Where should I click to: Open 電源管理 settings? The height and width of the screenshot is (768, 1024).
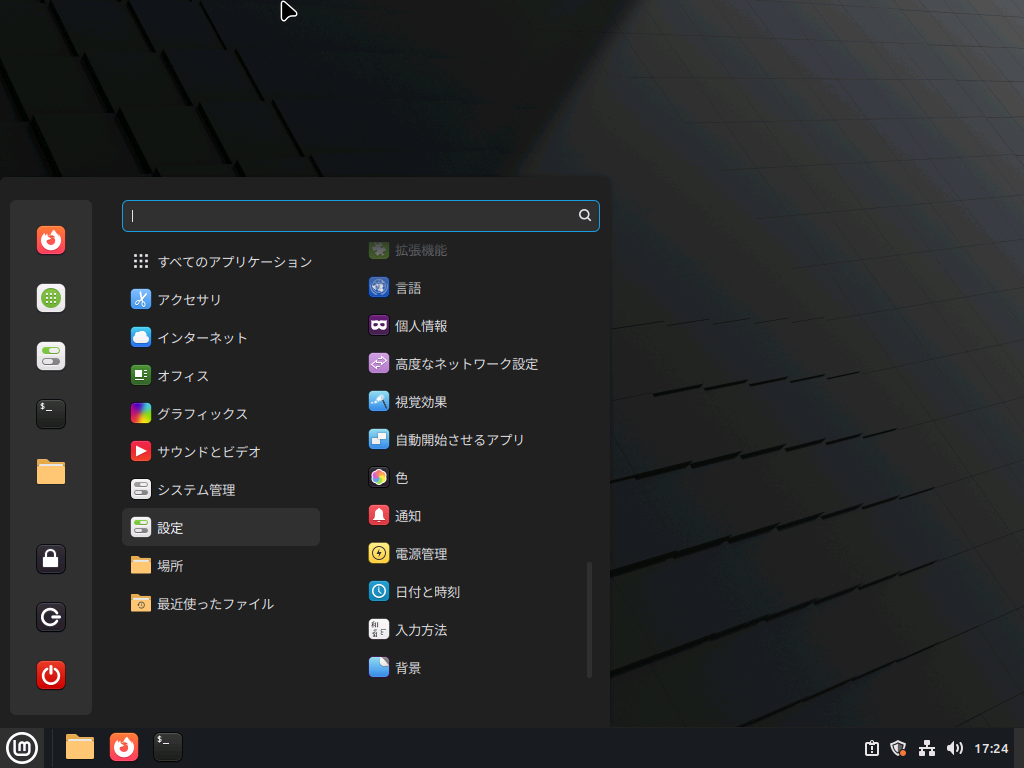(x=420, y=553)
